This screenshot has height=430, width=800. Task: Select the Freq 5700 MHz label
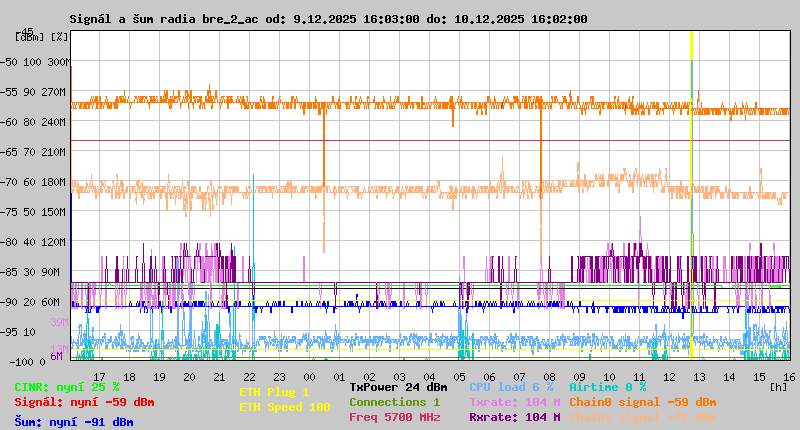(x=394, y=417)
